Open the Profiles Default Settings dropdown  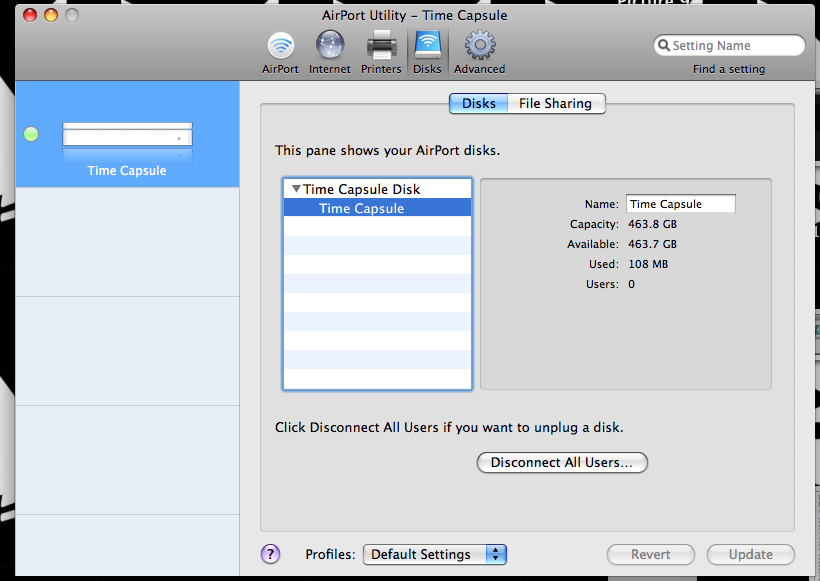point(435,554)
